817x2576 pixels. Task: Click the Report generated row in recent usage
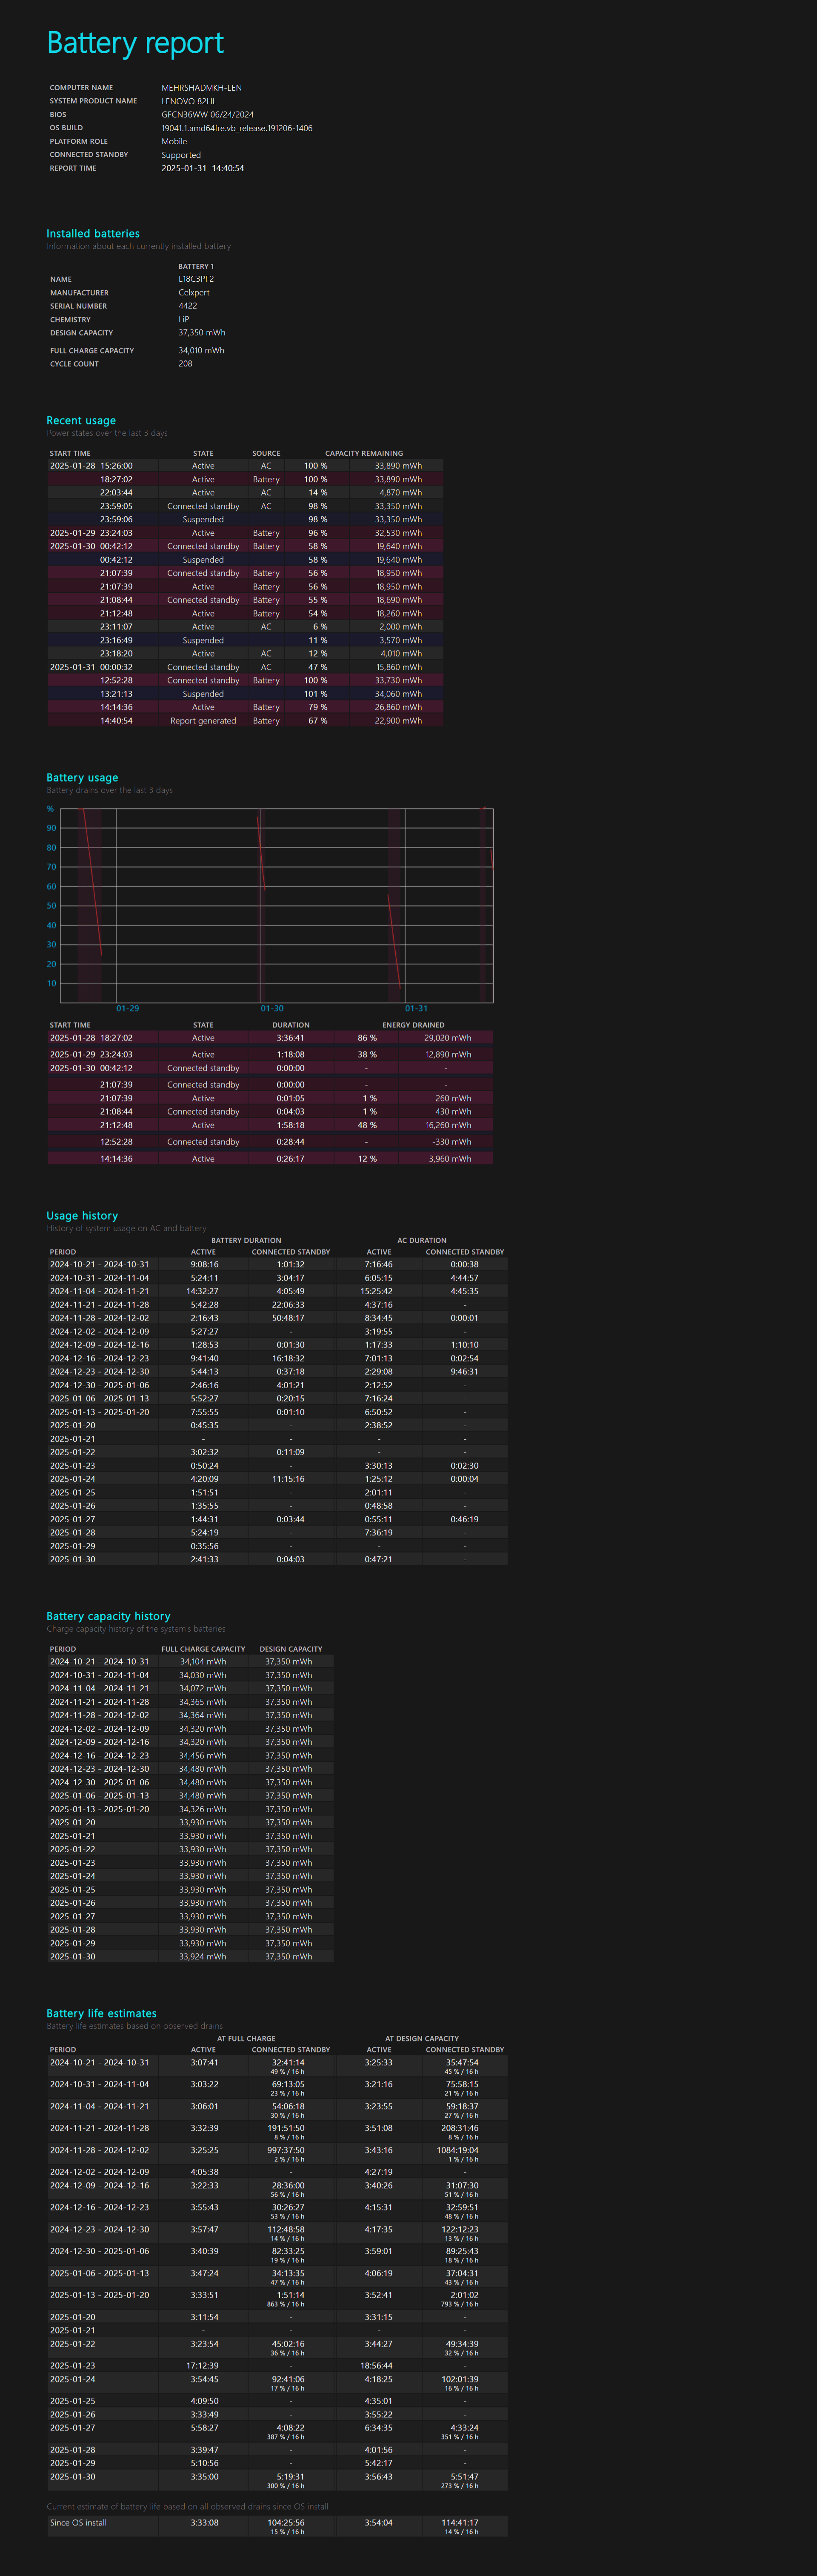tap(203, 721)
